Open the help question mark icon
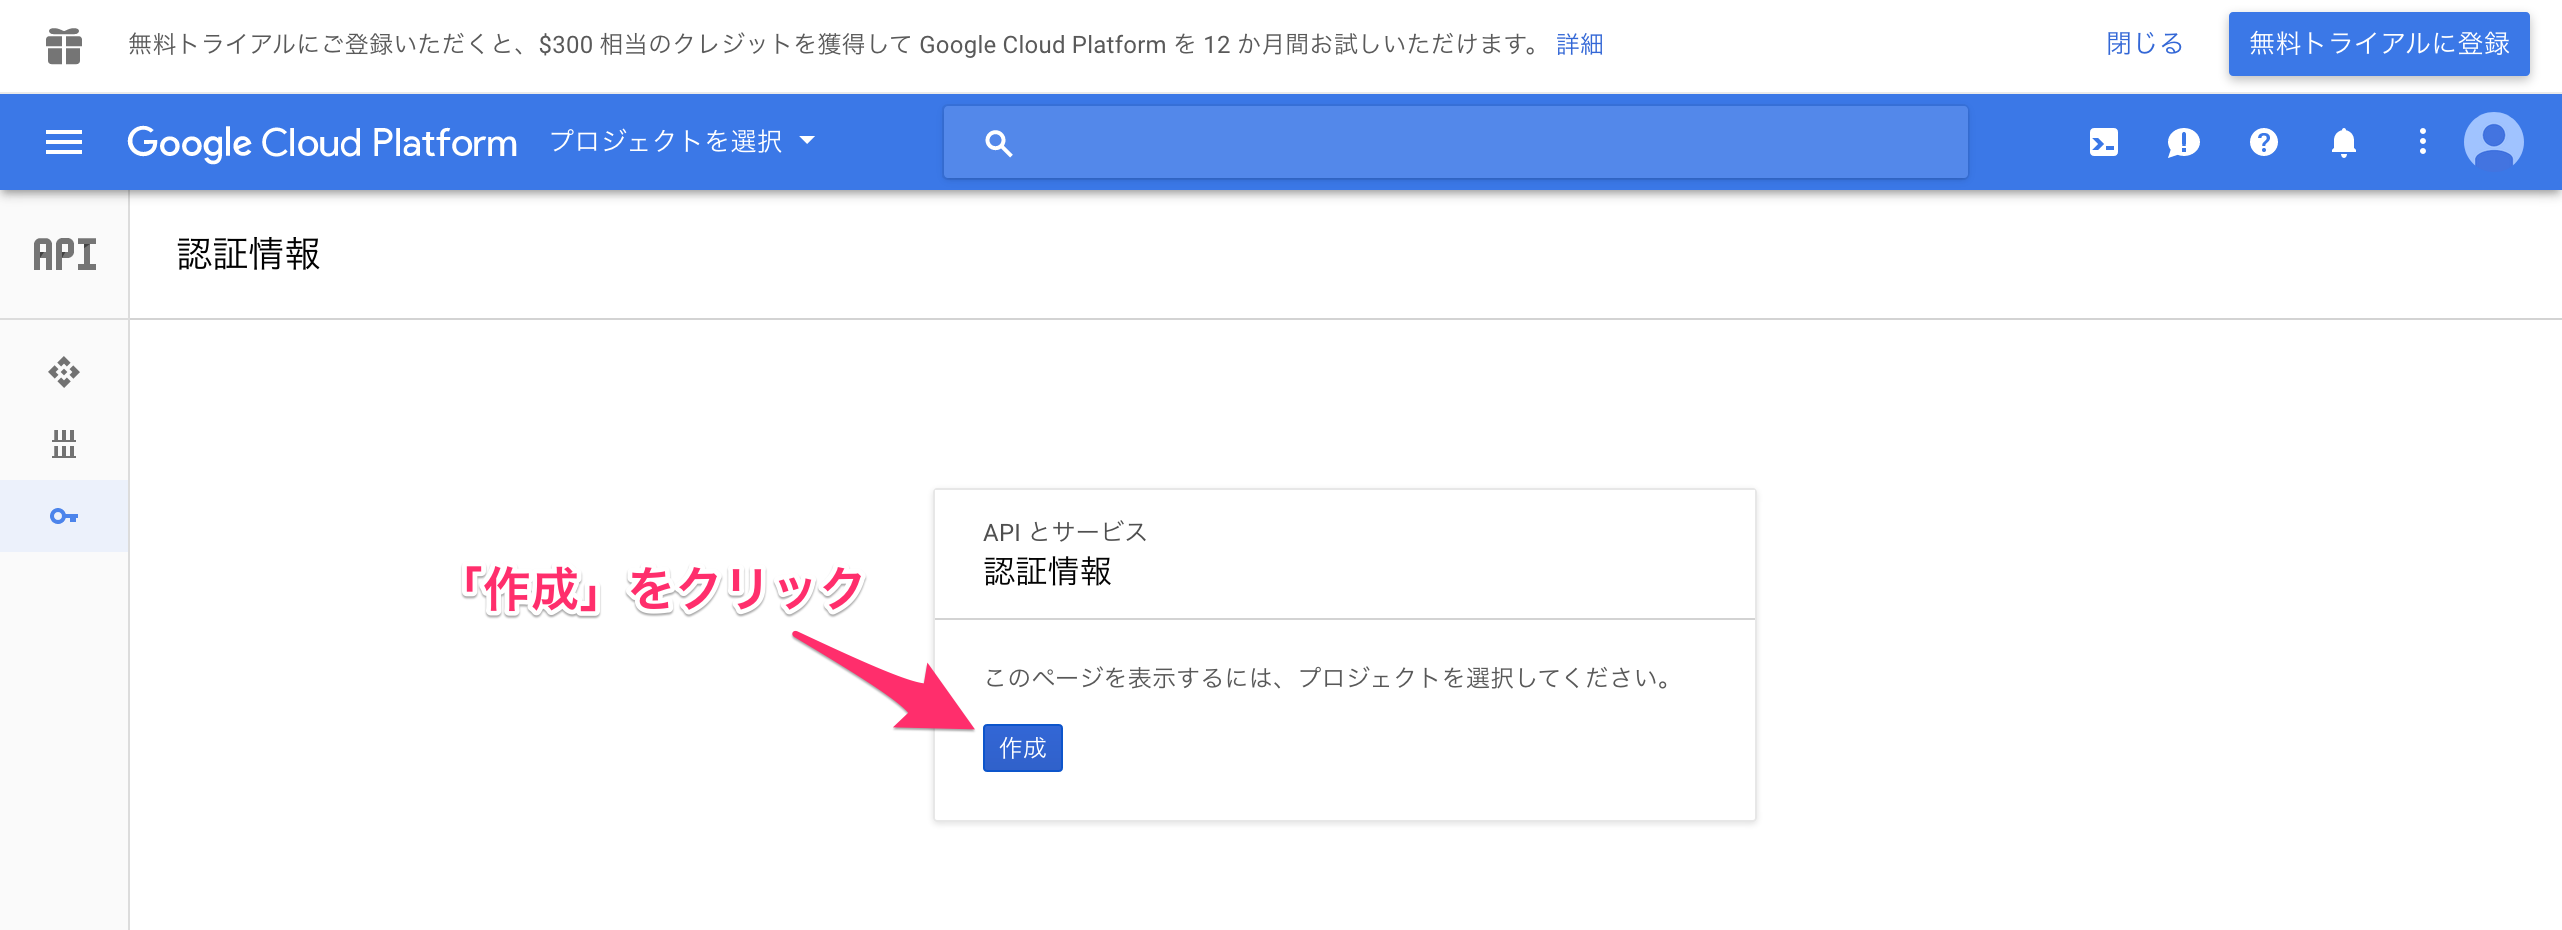Image resolution: width=2562 pixels, height=930 pixels. click(2263, 143)
